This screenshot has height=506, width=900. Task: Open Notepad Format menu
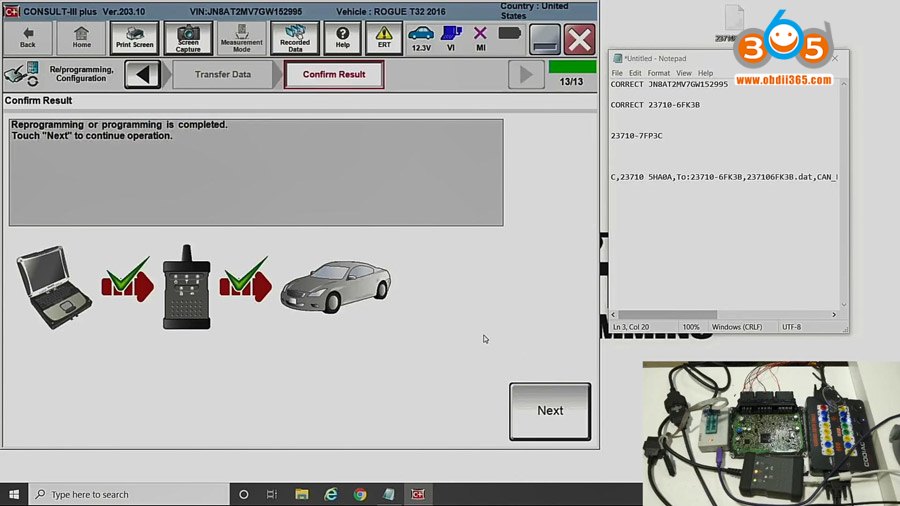658,73
